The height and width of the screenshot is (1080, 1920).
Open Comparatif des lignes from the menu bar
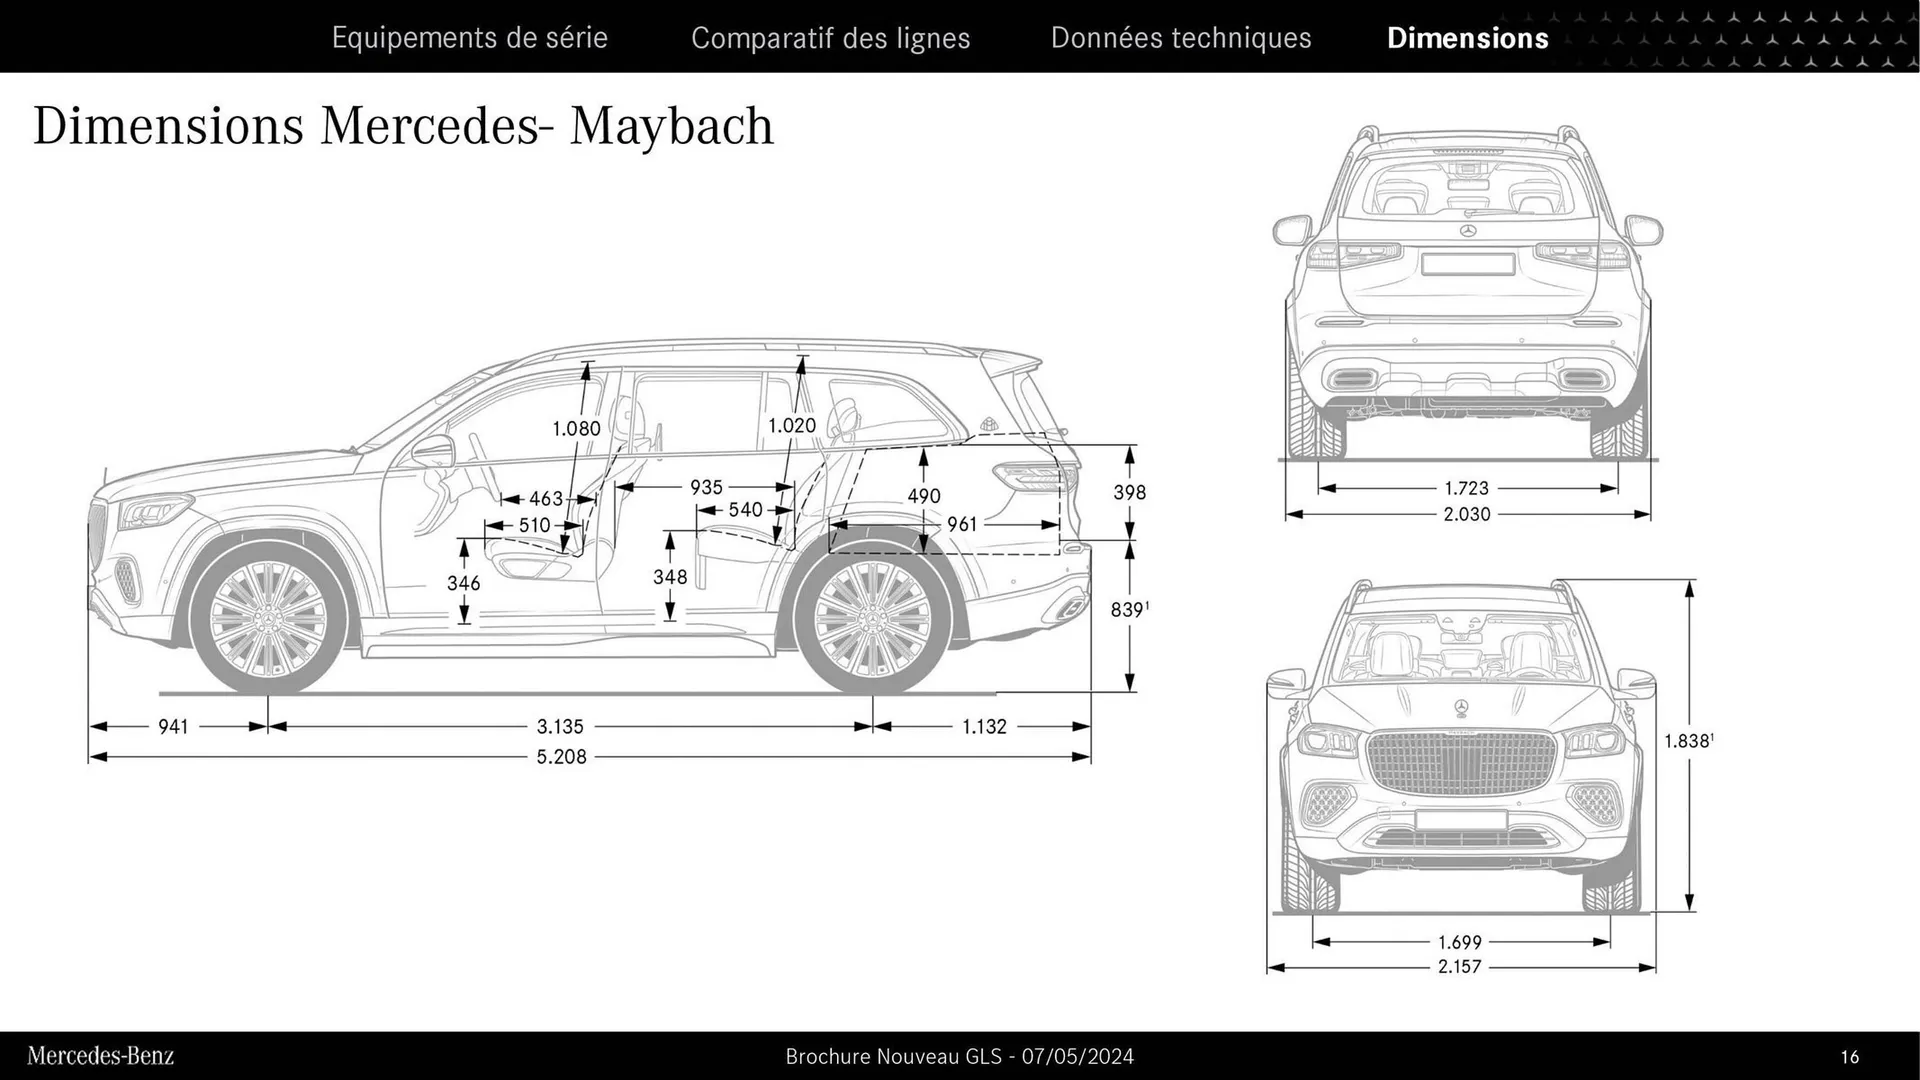831,38
